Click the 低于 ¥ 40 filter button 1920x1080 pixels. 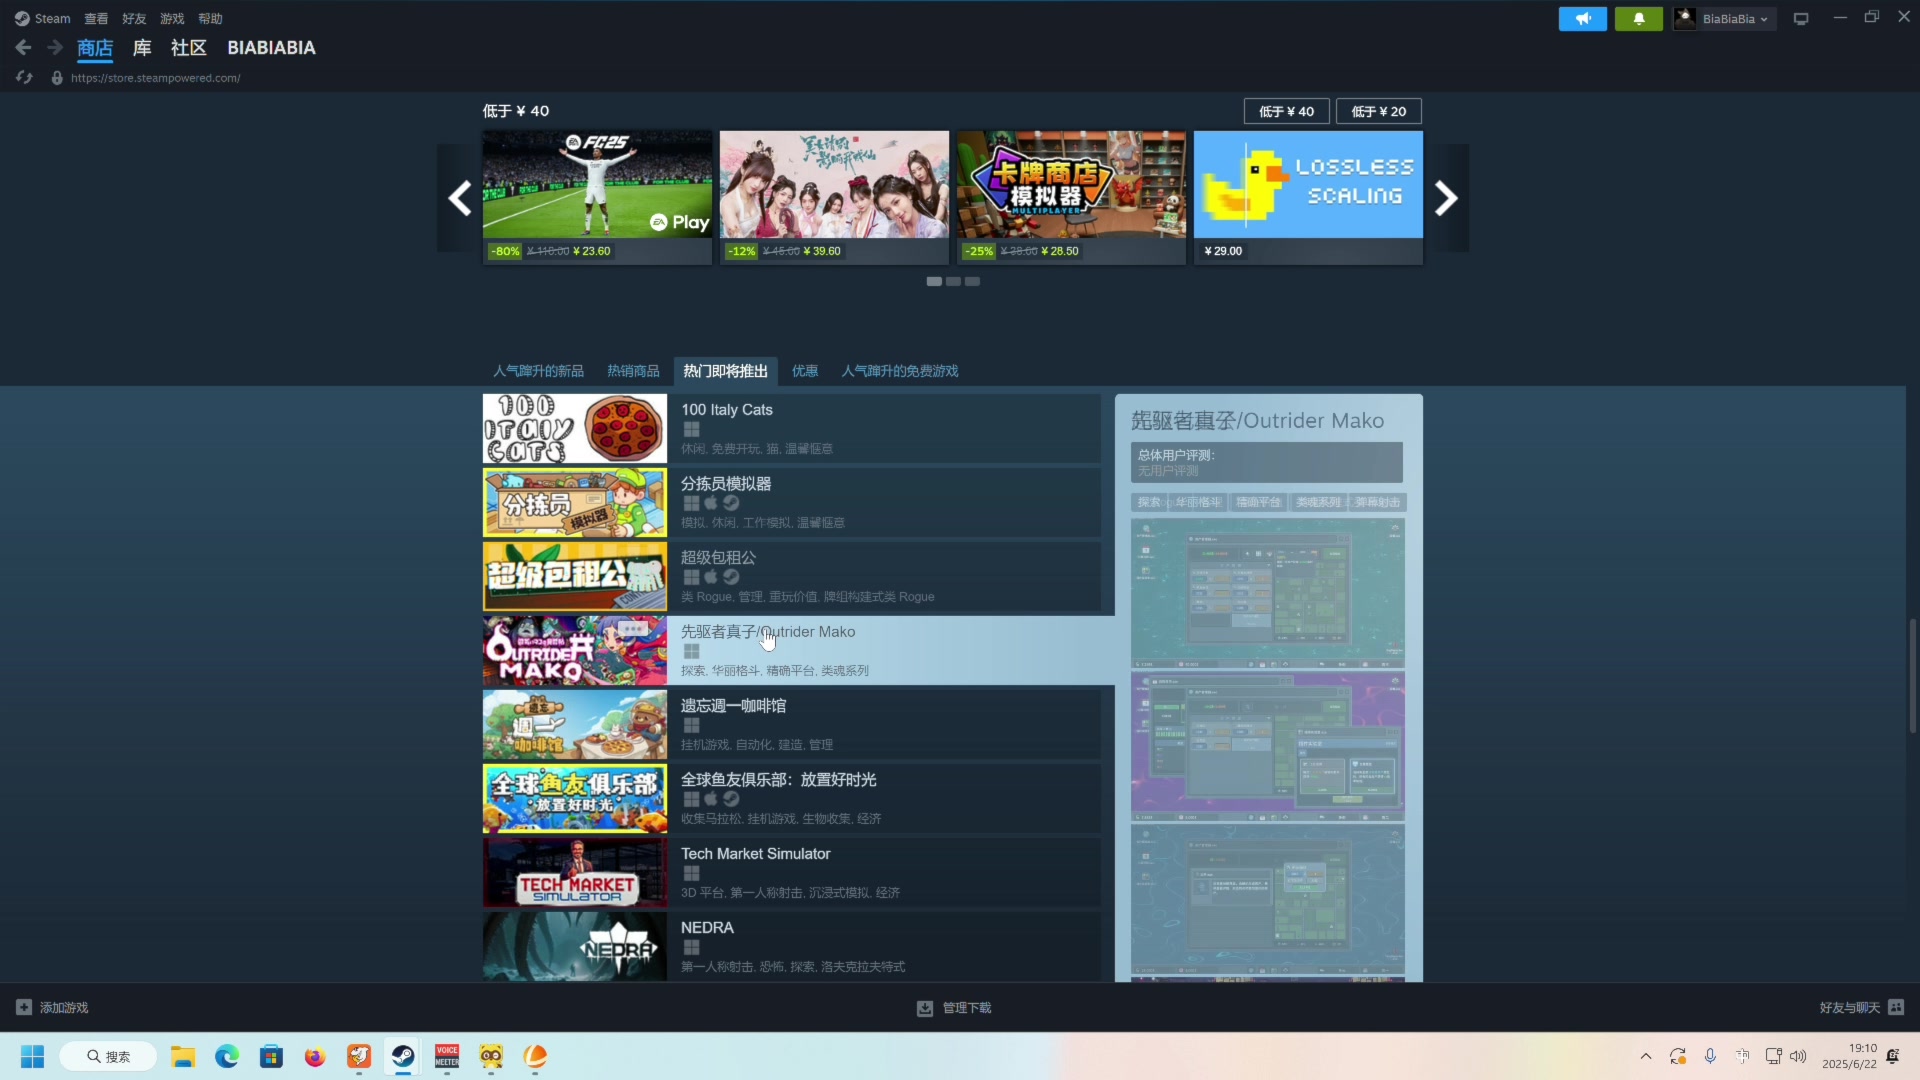[x=1286, y=111]
